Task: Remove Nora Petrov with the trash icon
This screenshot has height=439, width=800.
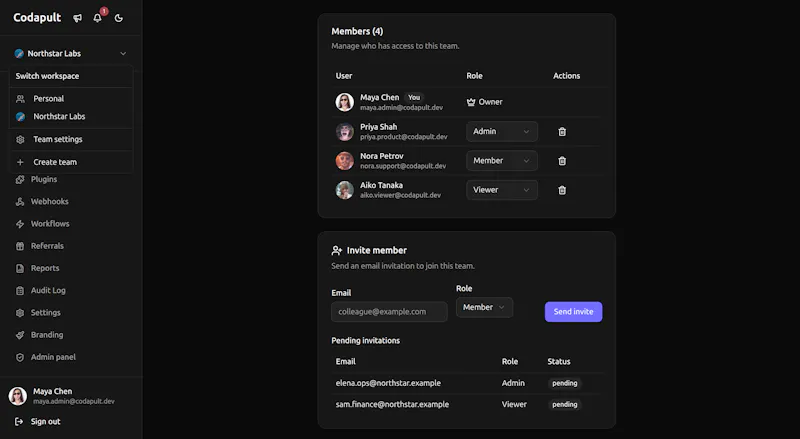Action: [562, 161]
